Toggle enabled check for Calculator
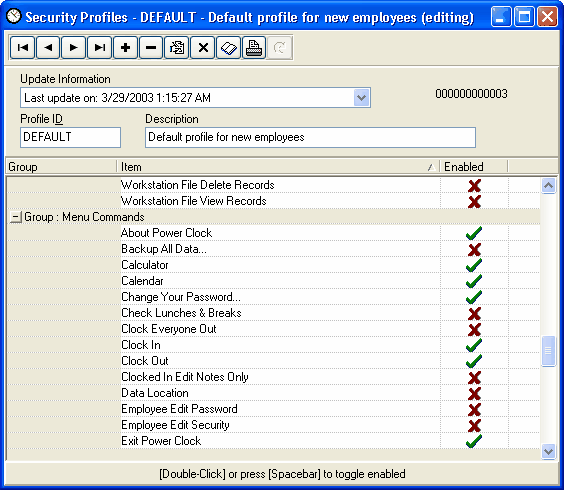564x490 pixels. (474, 265)
